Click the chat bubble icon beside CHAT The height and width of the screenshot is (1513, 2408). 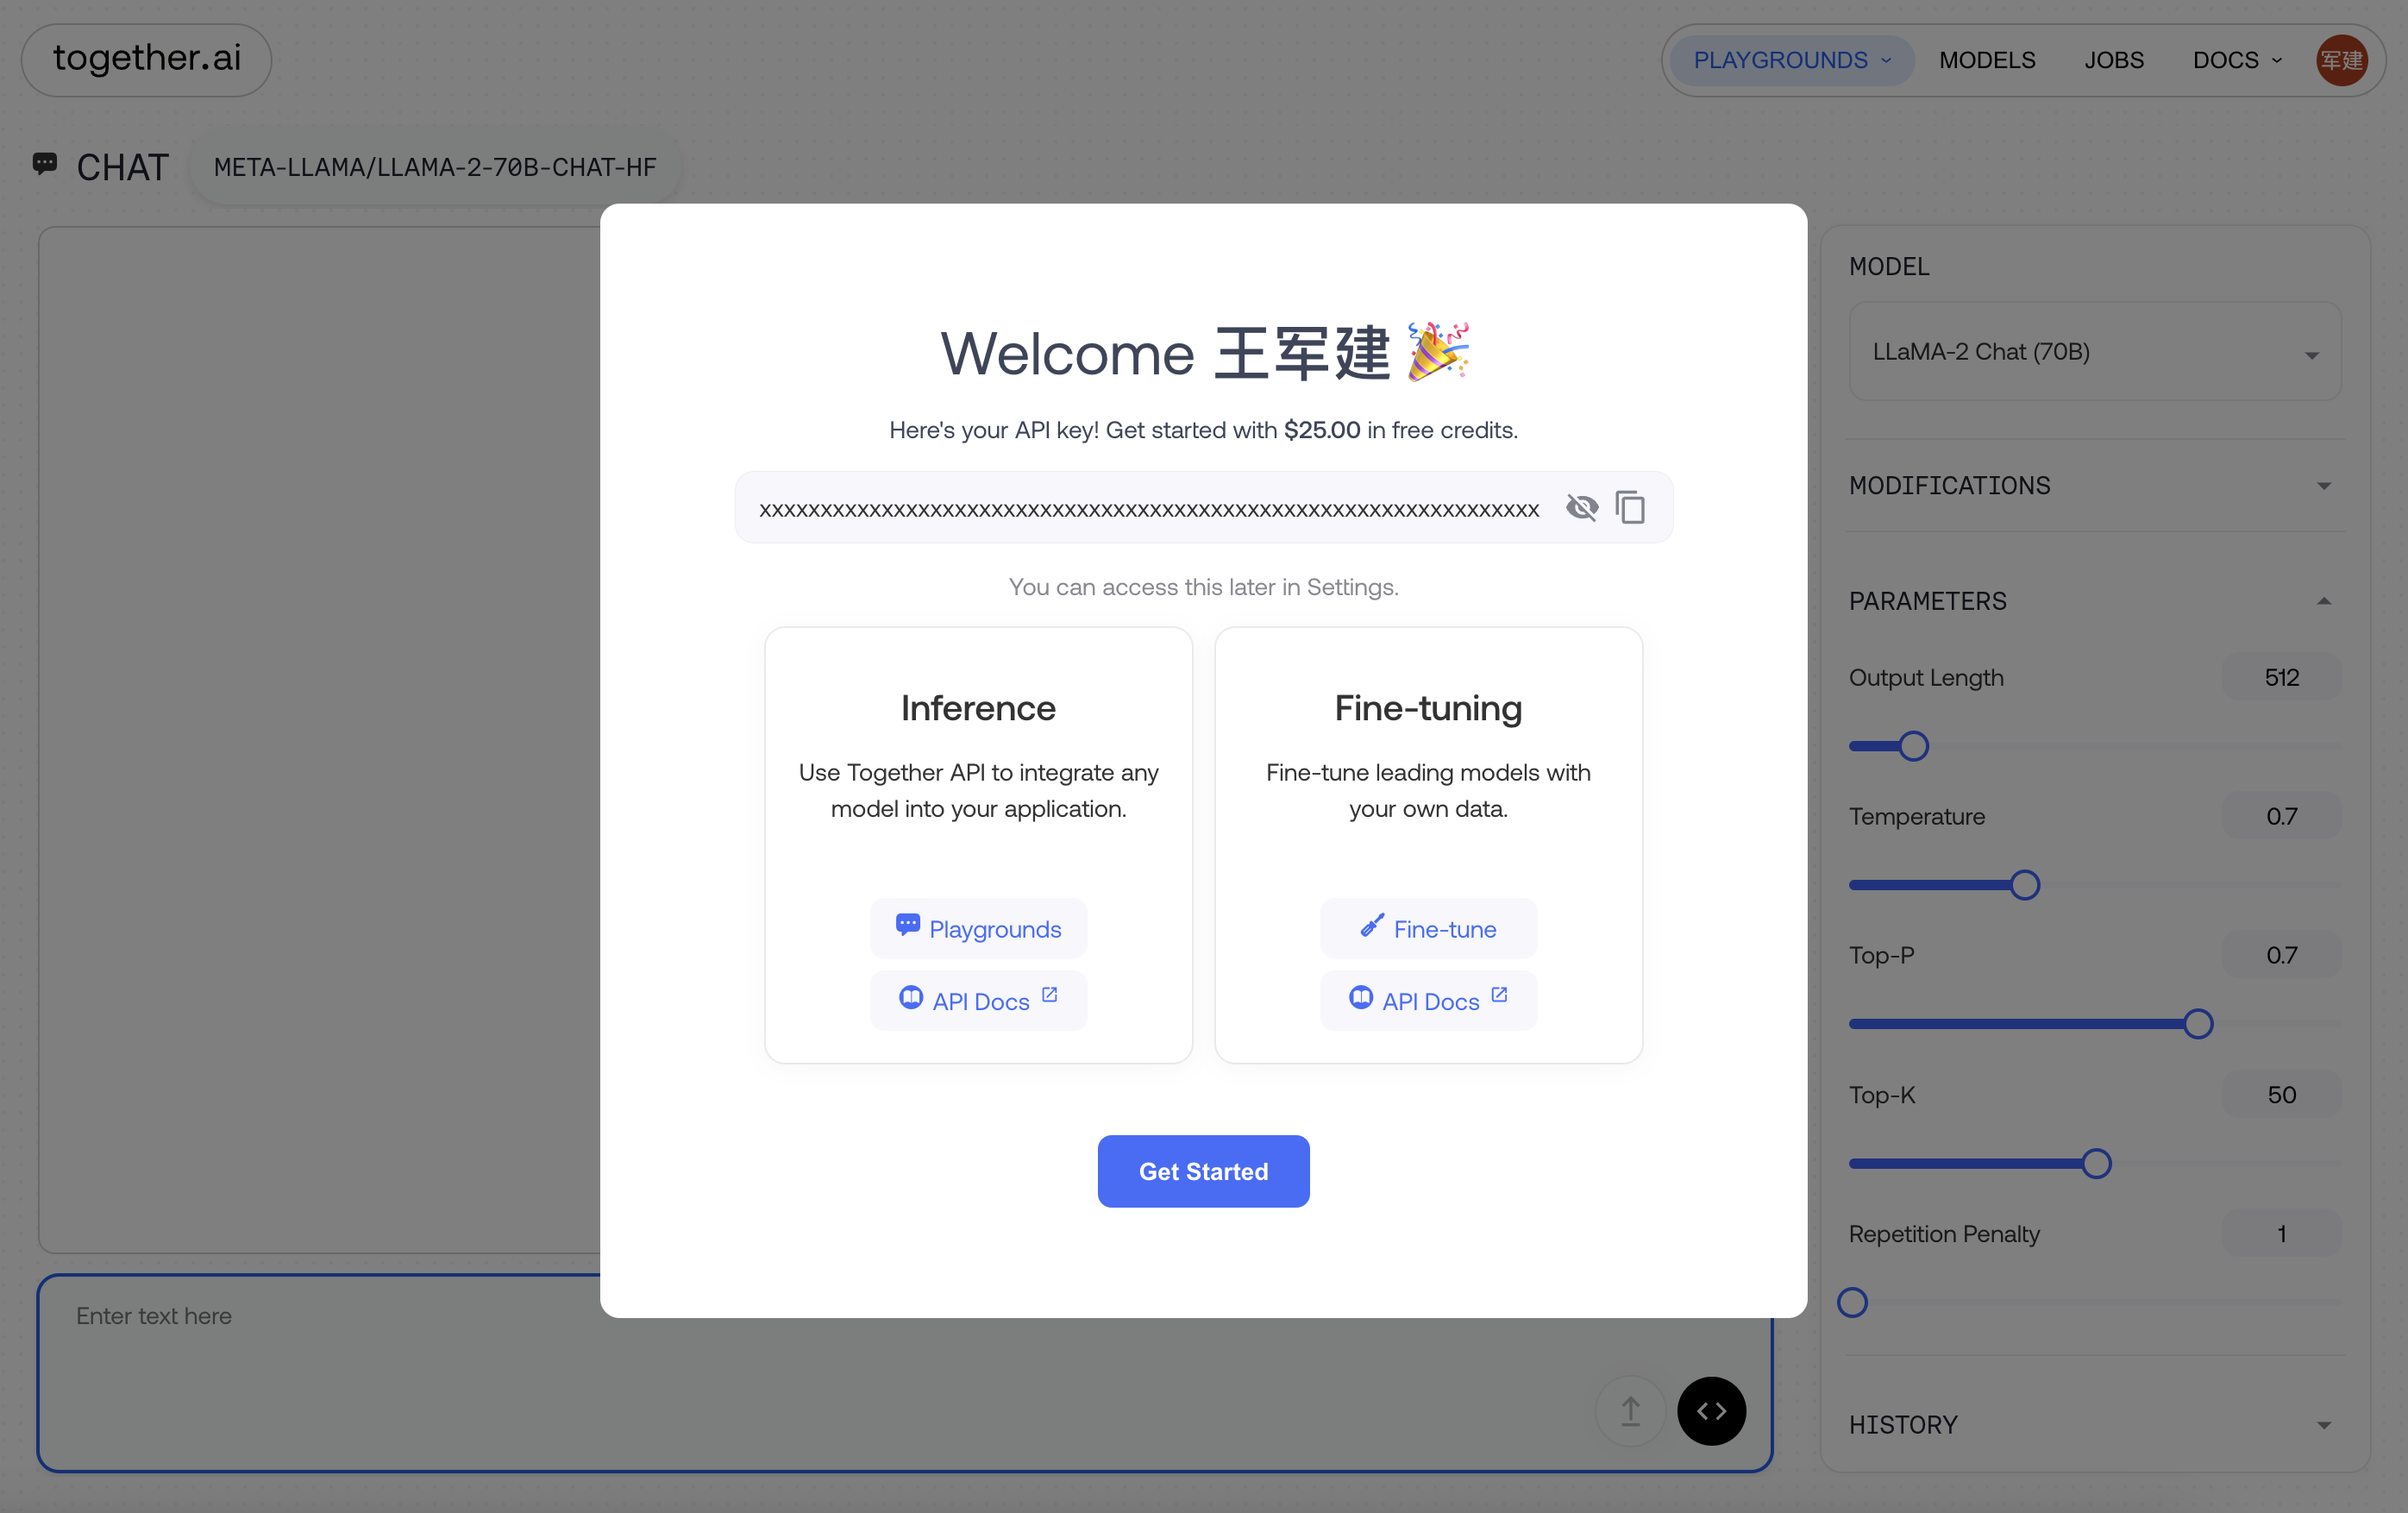45,164
